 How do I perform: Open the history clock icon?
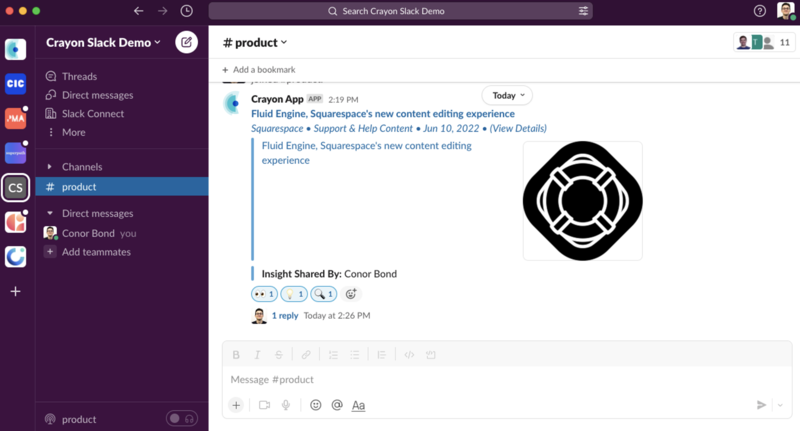pos(187,11)
